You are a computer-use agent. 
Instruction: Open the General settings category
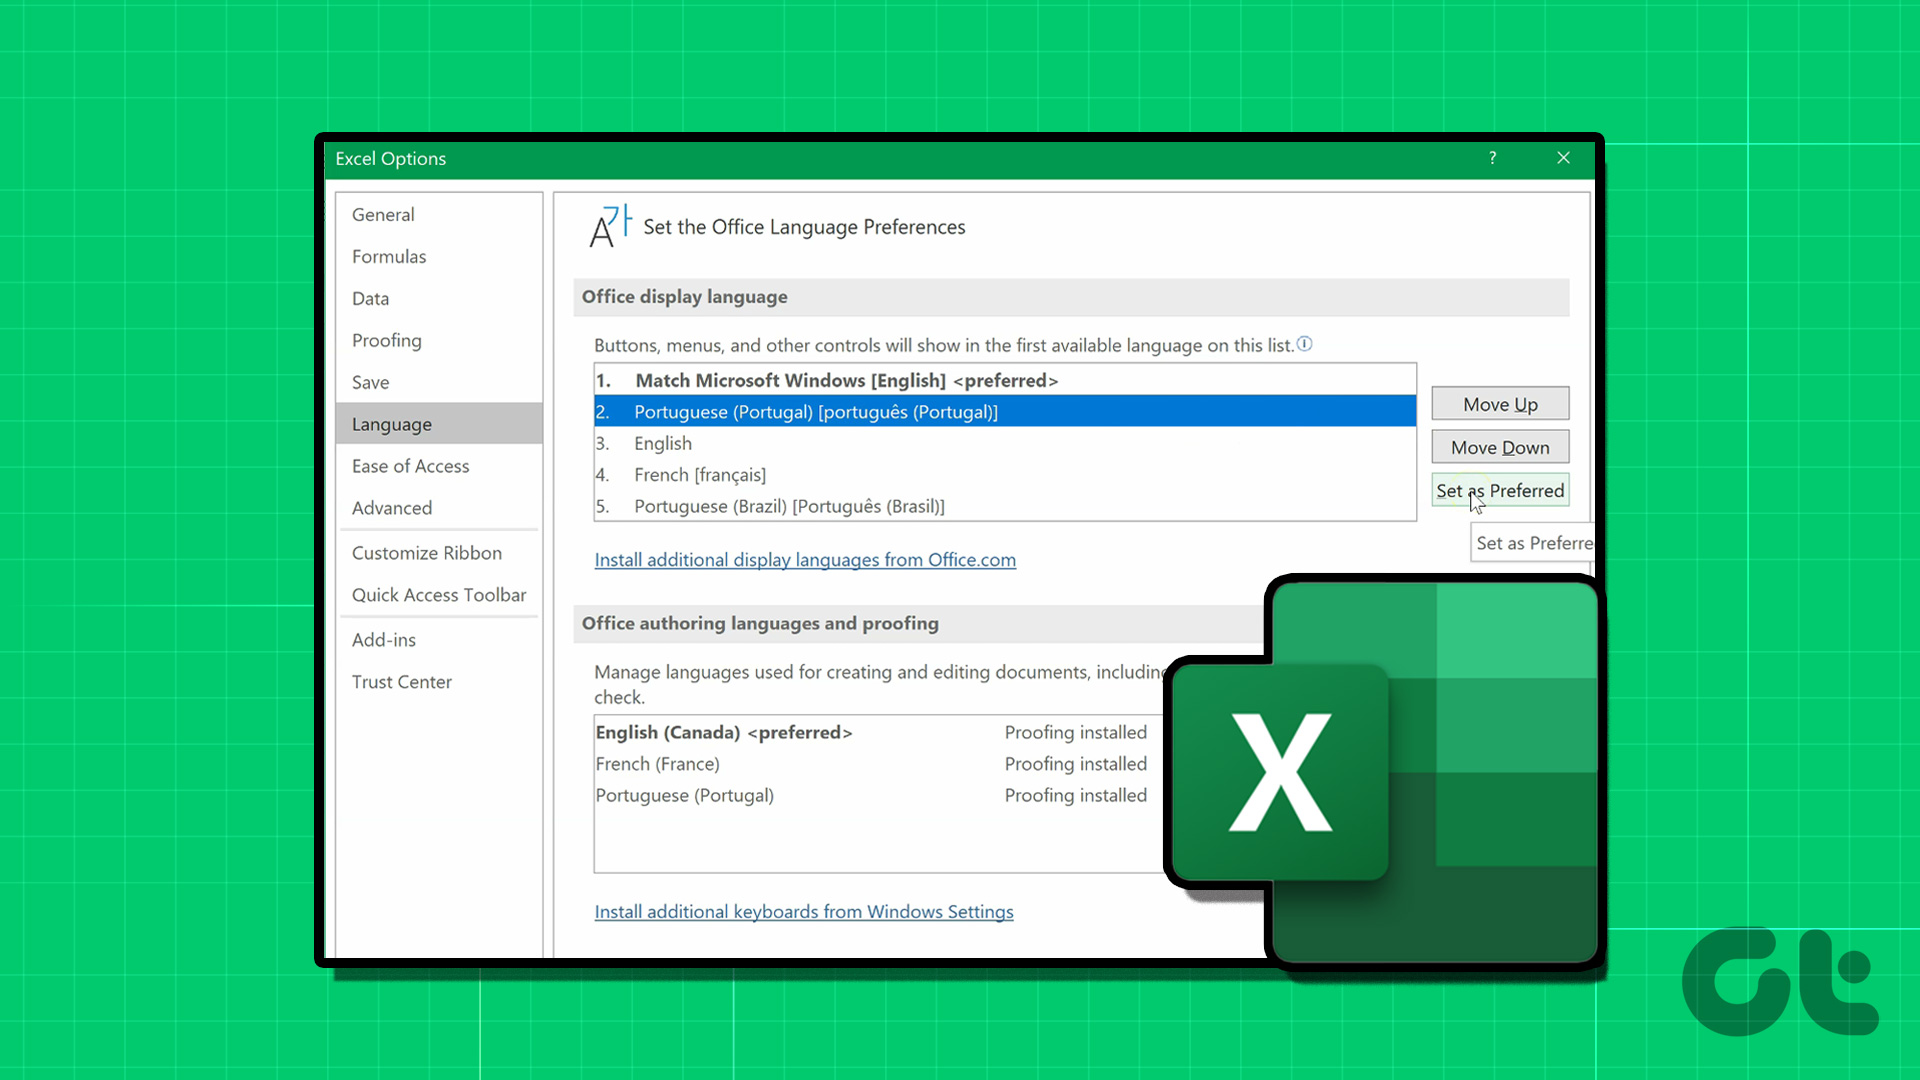(x=383, y=214)
